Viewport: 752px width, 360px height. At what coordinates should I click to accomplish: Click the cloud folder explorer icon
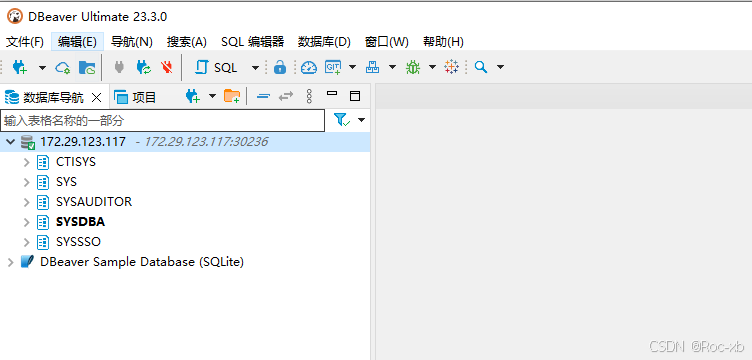click(x=87, y=68)
